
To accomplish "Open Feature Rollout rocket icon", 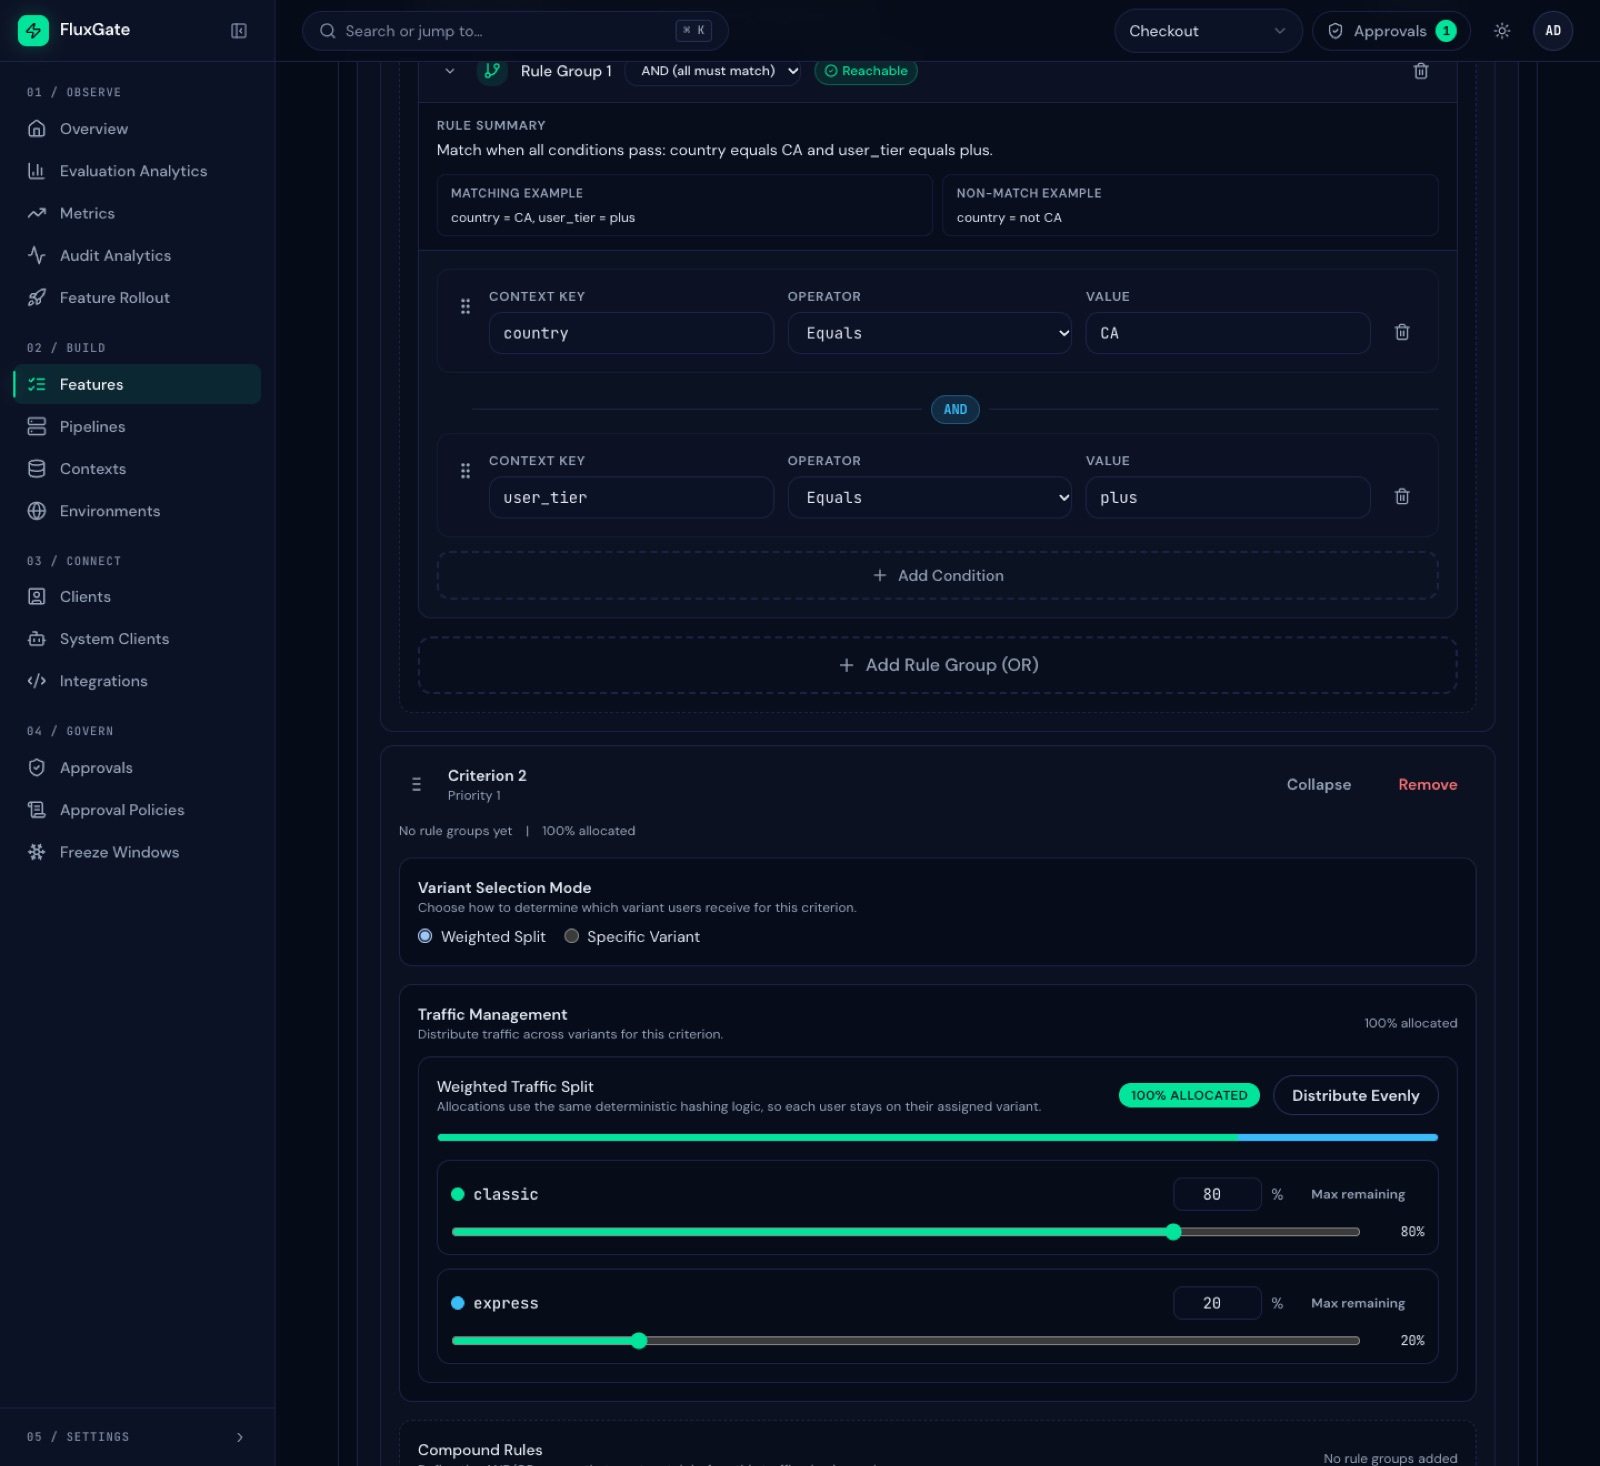I will tap(37, 298).
